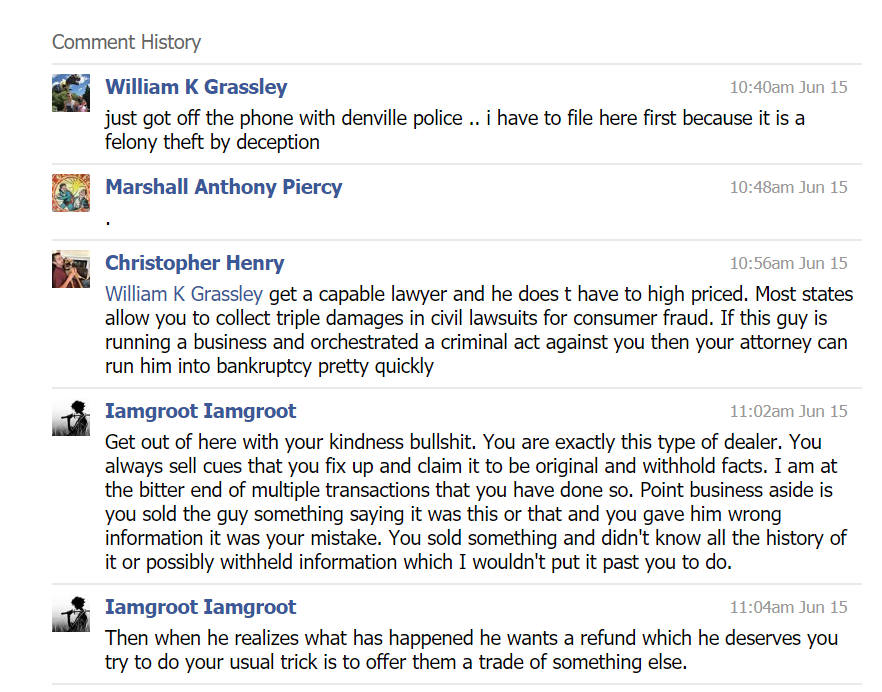Click Iamgroot avatar on 11:02am comment

click(71, 417)
